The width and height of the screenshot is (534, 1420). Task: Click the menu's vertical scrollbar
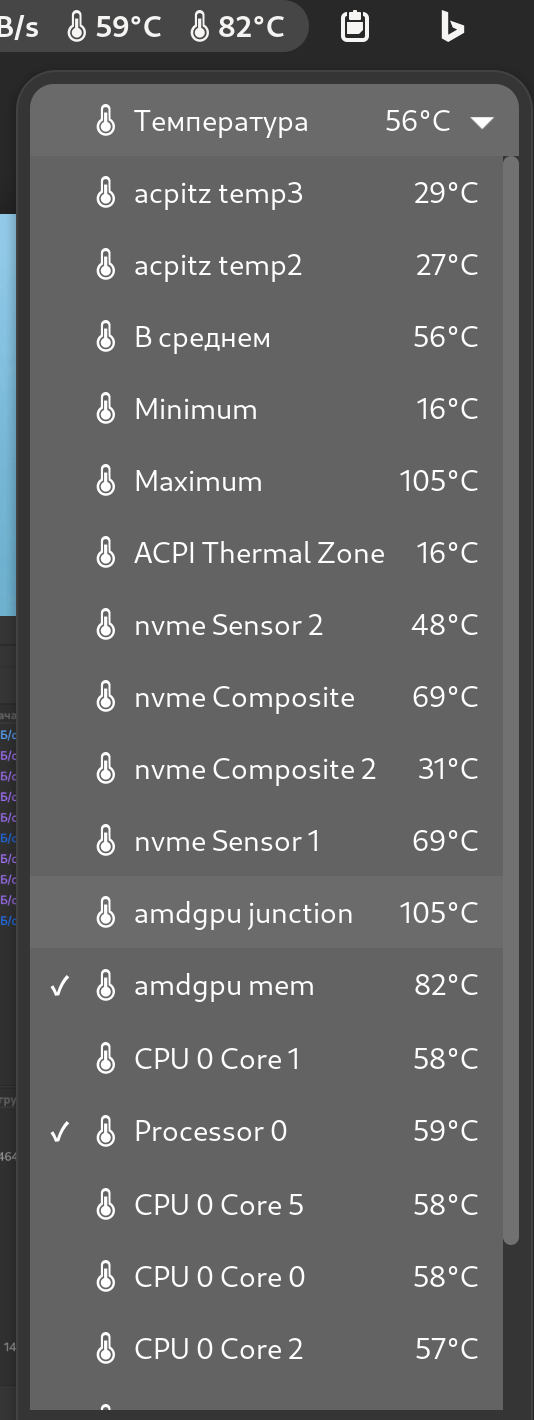511,700
